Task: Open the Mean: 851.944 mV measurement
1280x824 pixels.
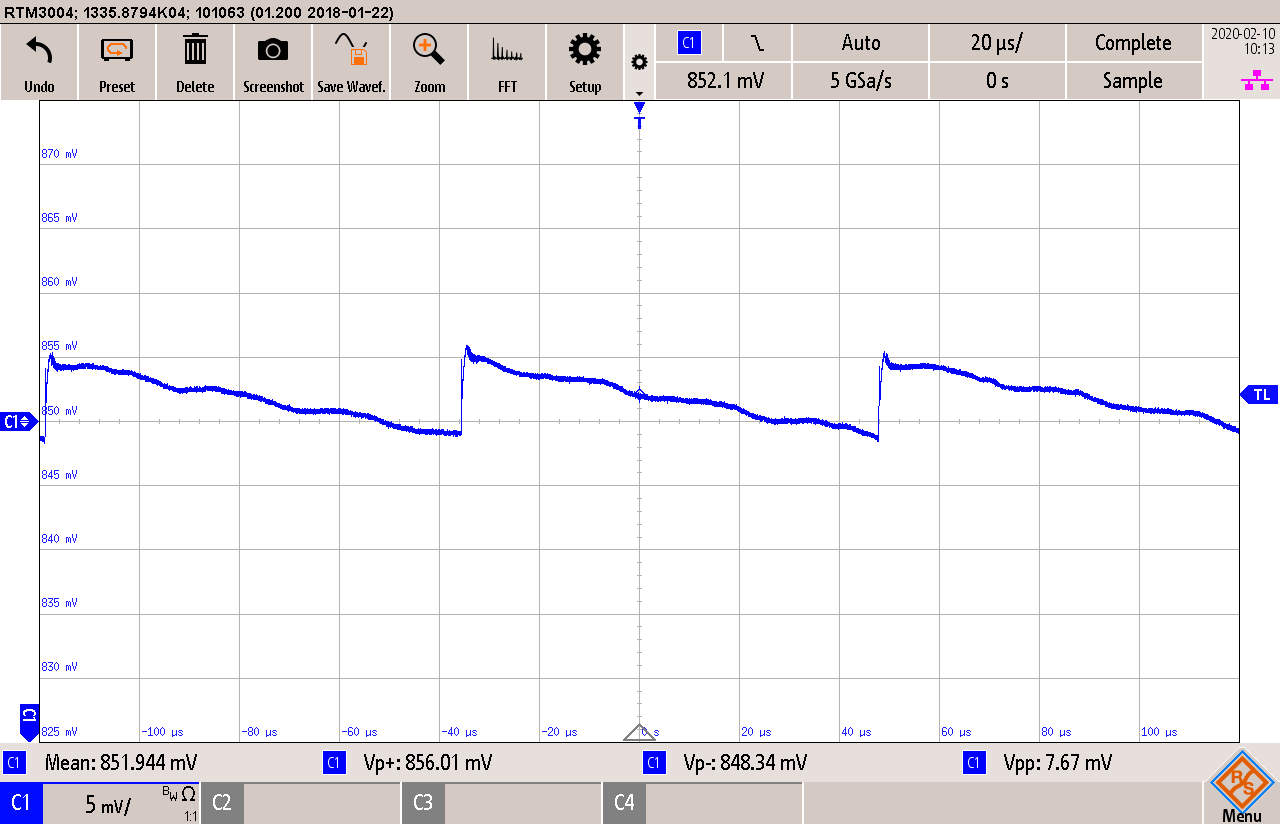Action: (121, 763)
